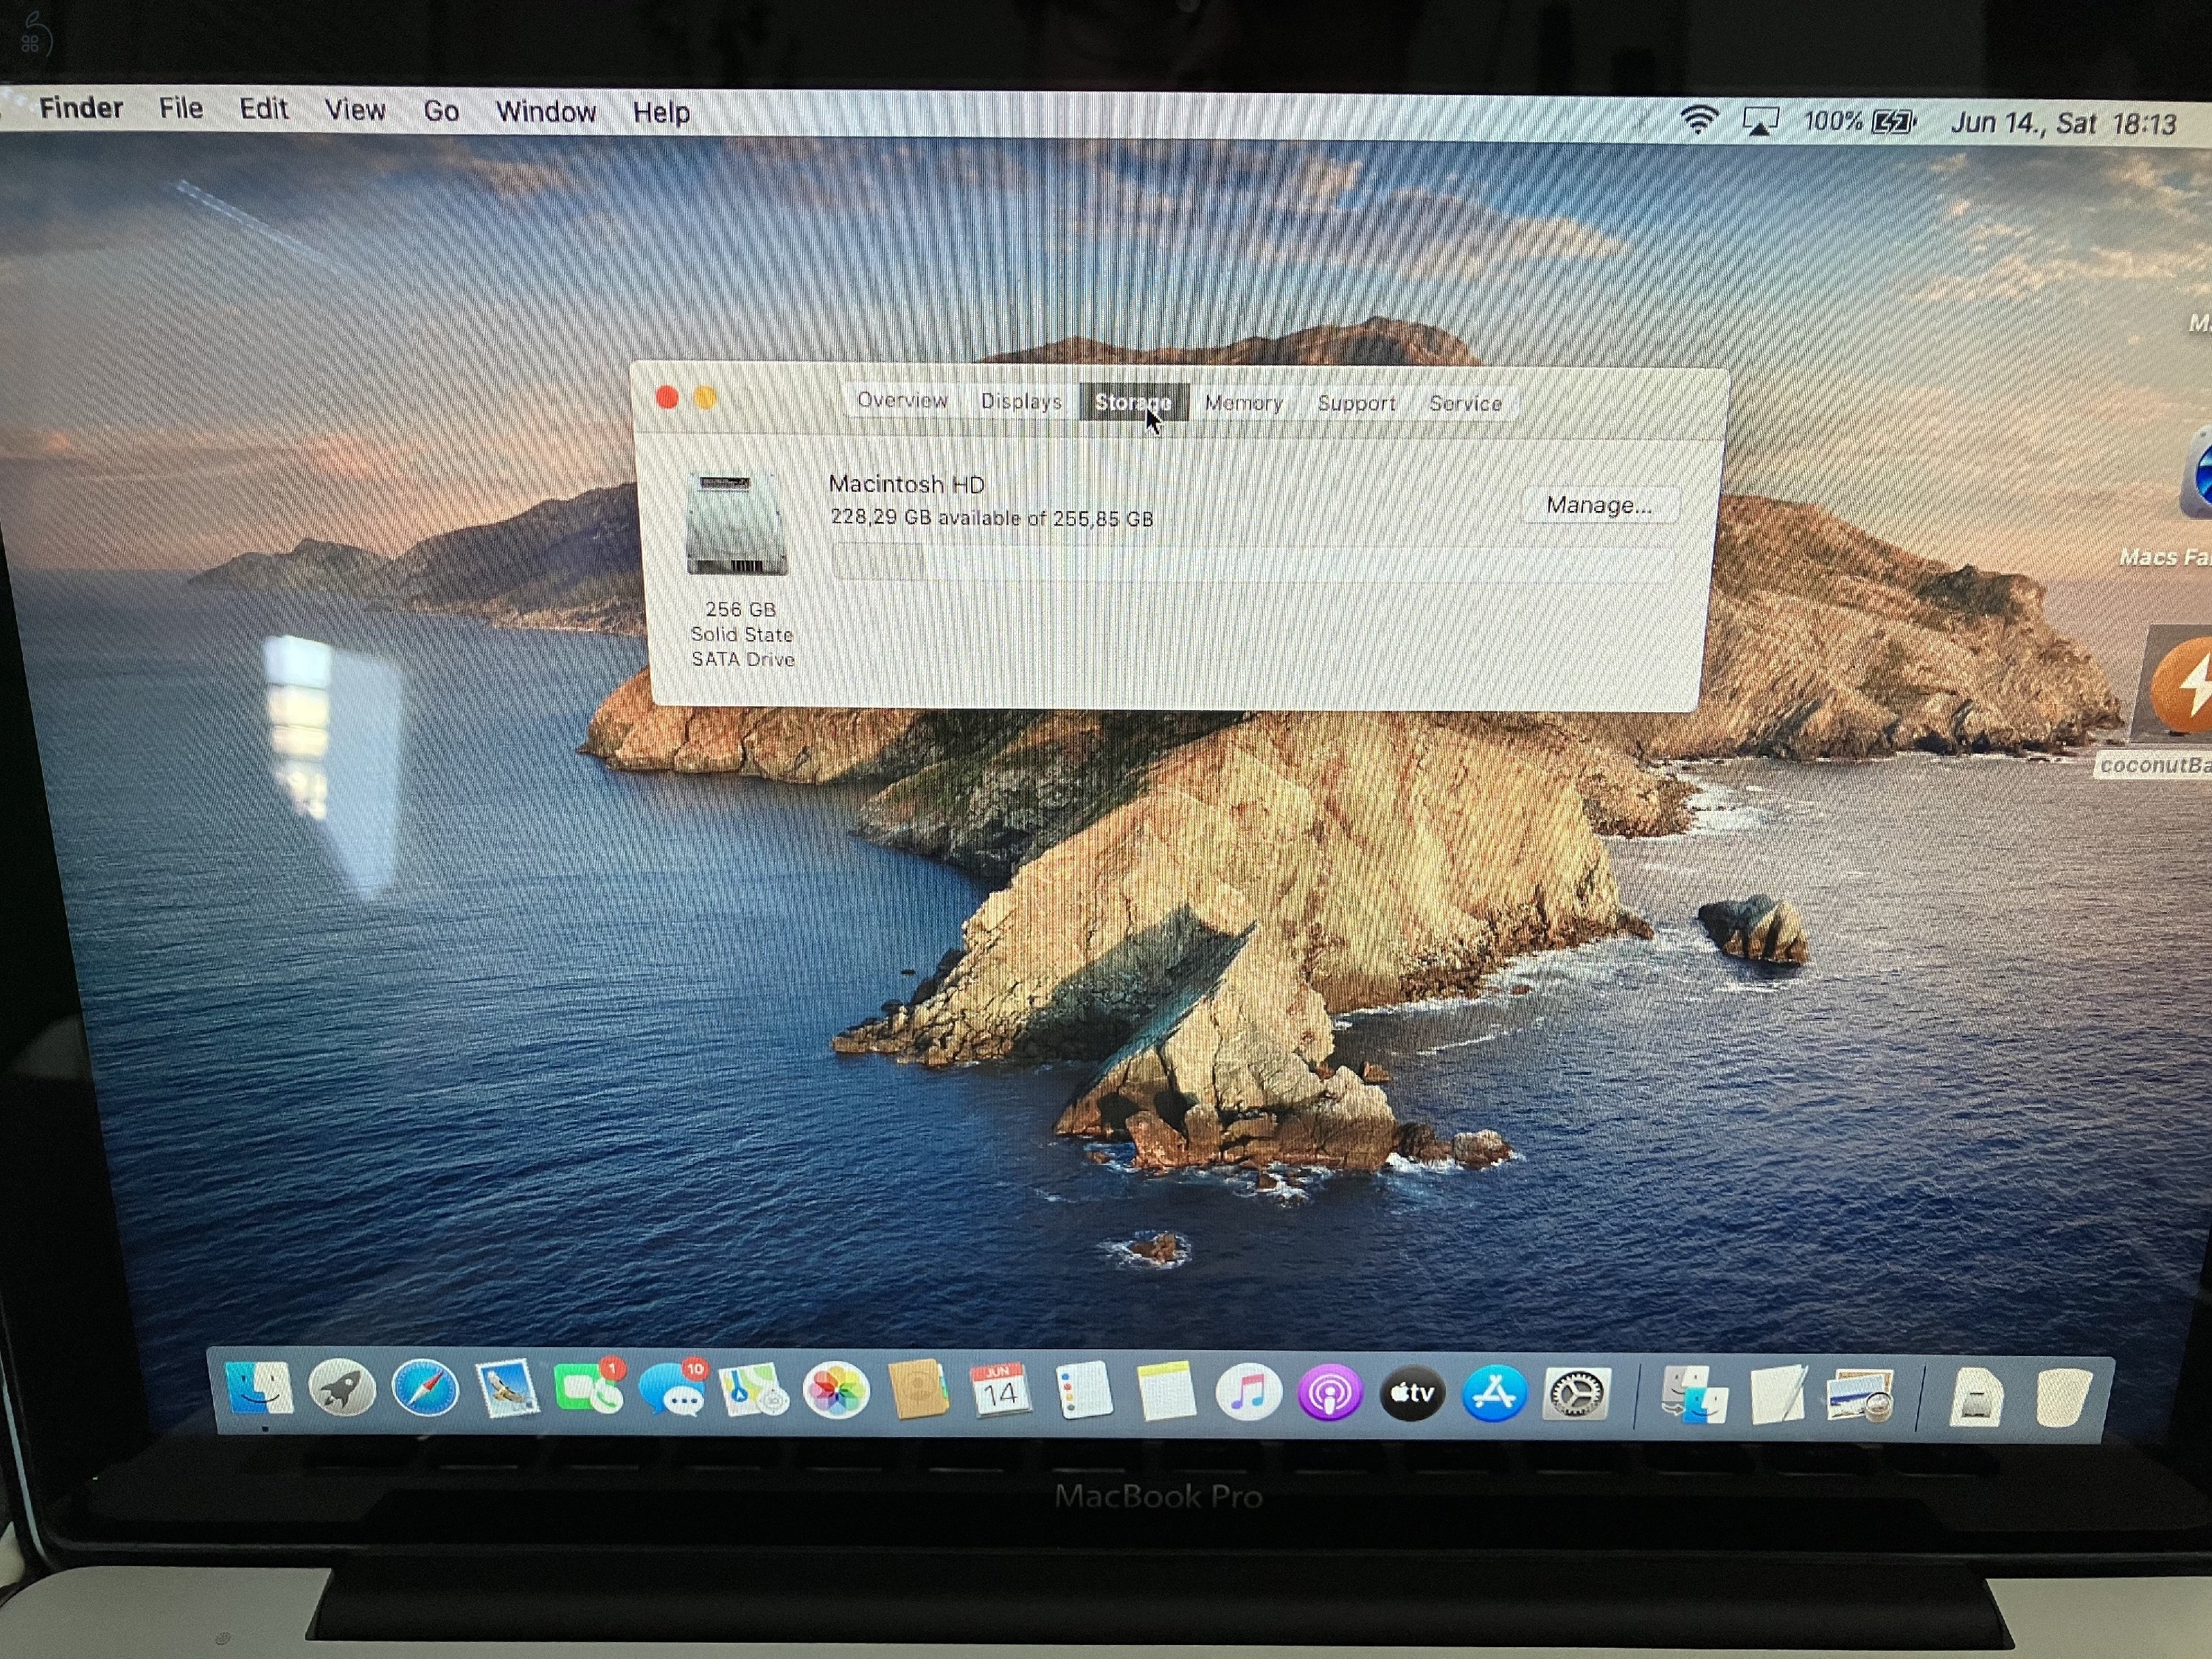Open the File menu

[x=181, y=108]
